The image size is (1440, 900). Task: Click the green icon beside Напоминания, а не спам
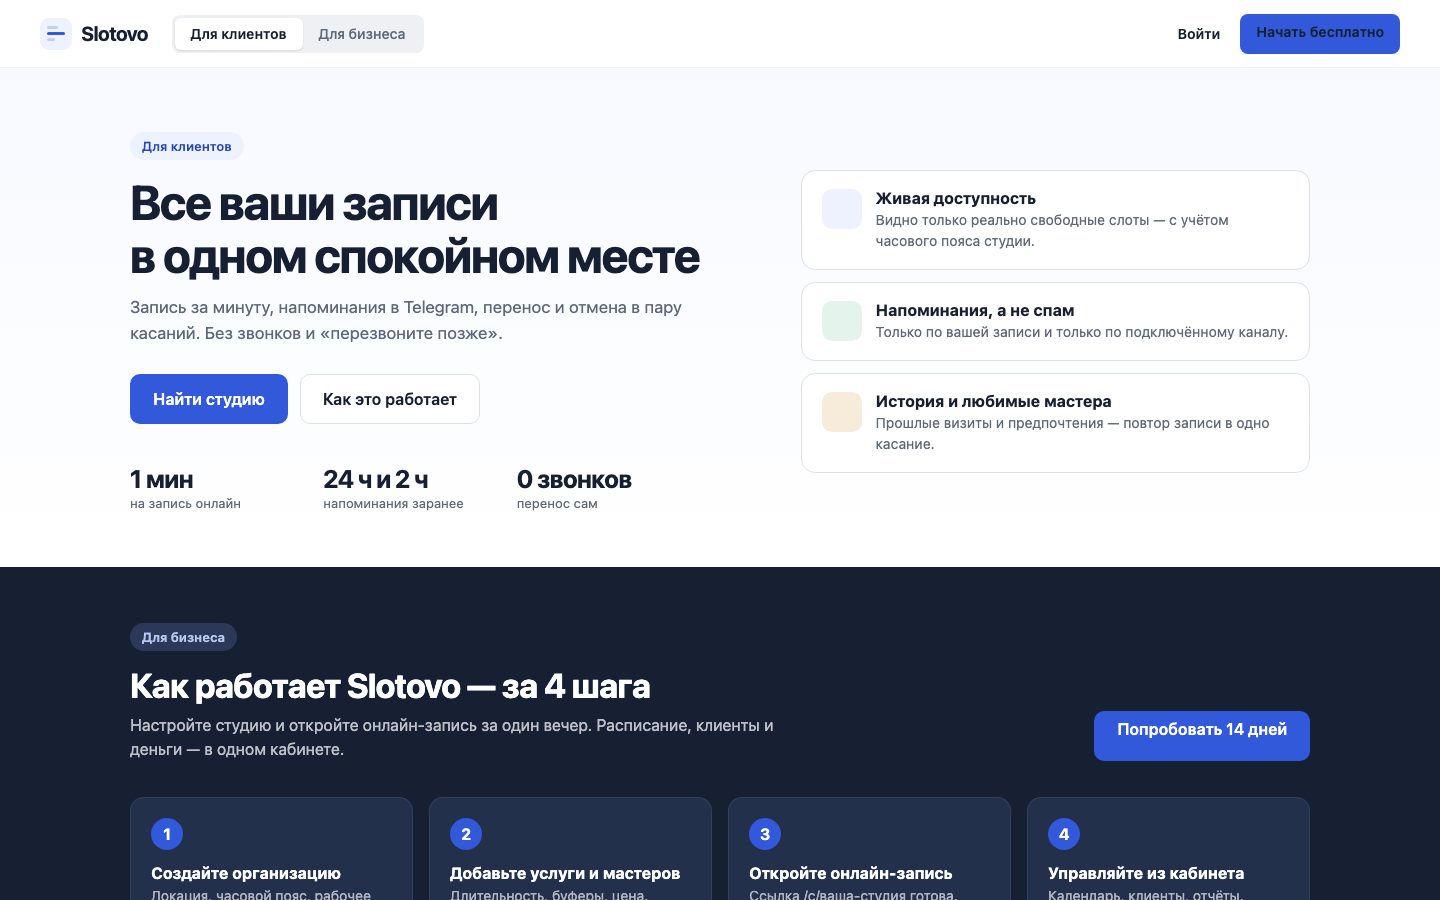(x=842, y=321)
